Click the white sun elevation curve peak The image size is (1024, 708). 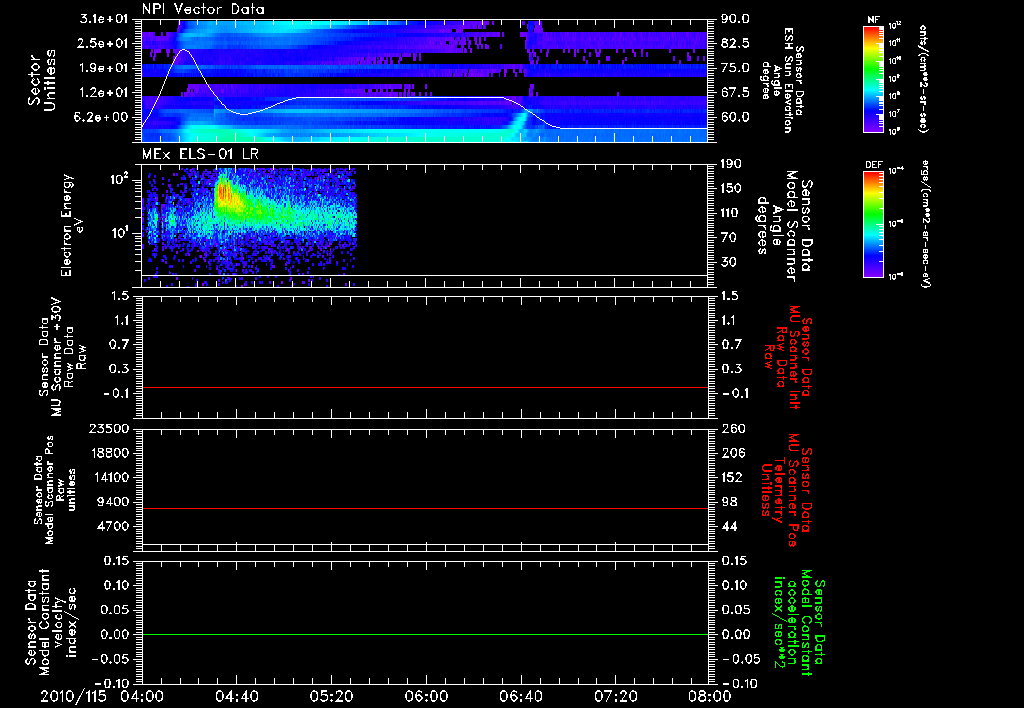tap(185, 50)
